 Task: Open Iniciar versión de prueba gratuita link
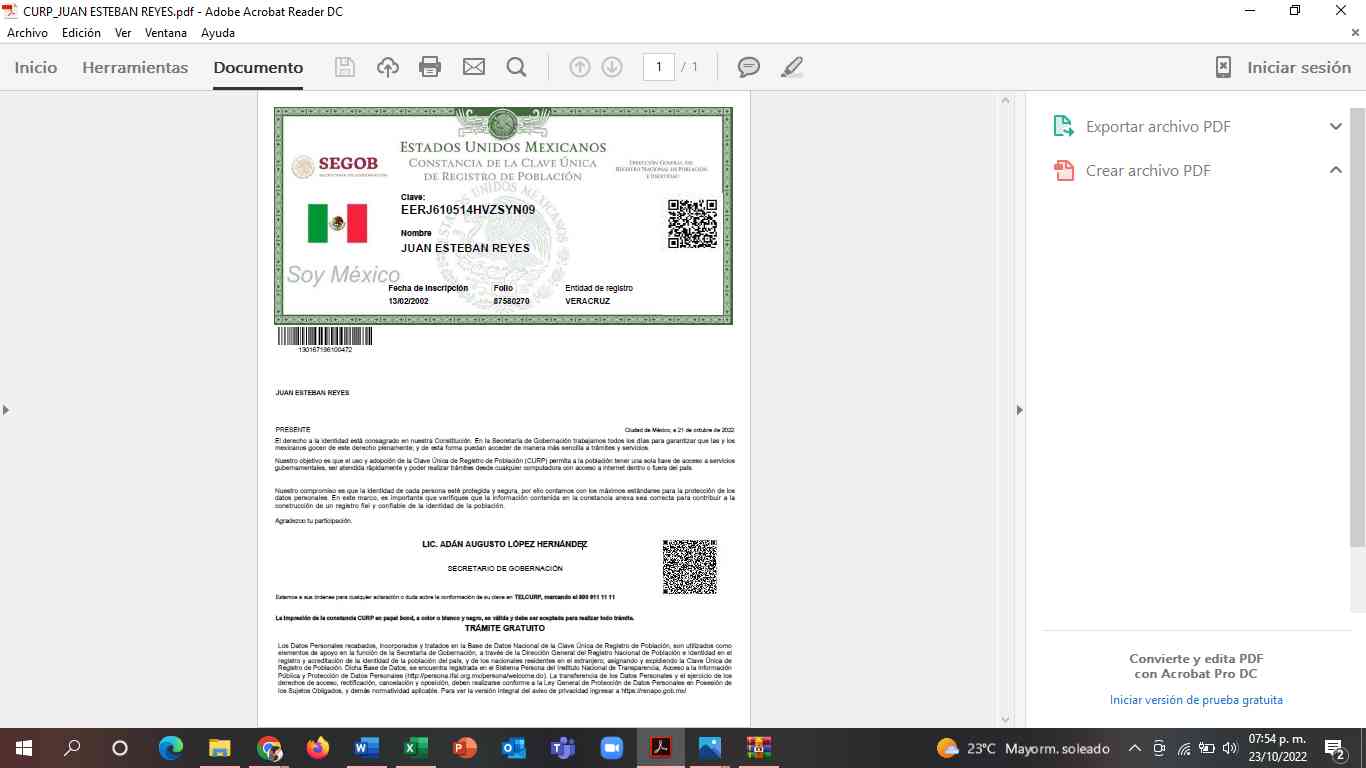pyautogui.click(x=1196, y=700)
